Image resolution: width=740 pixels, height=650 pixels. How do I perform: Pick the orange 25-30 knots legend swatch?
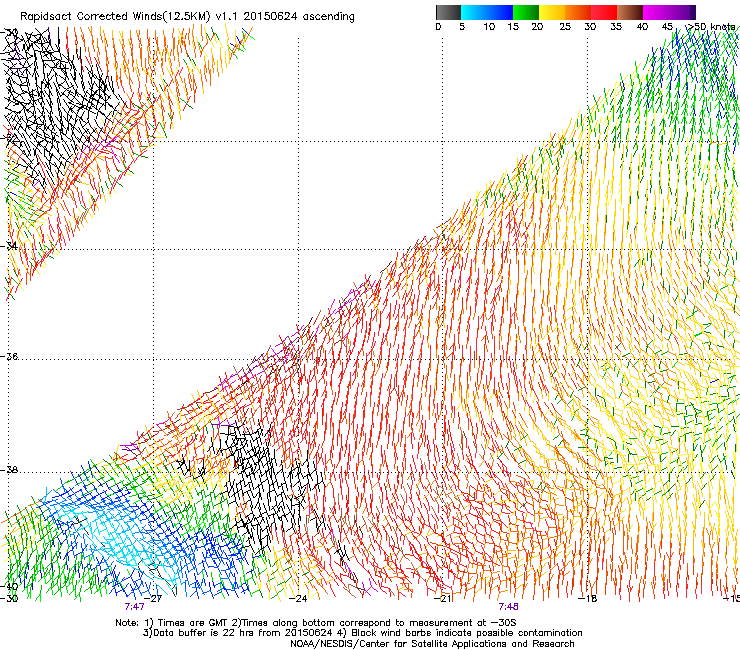(578, 12)
